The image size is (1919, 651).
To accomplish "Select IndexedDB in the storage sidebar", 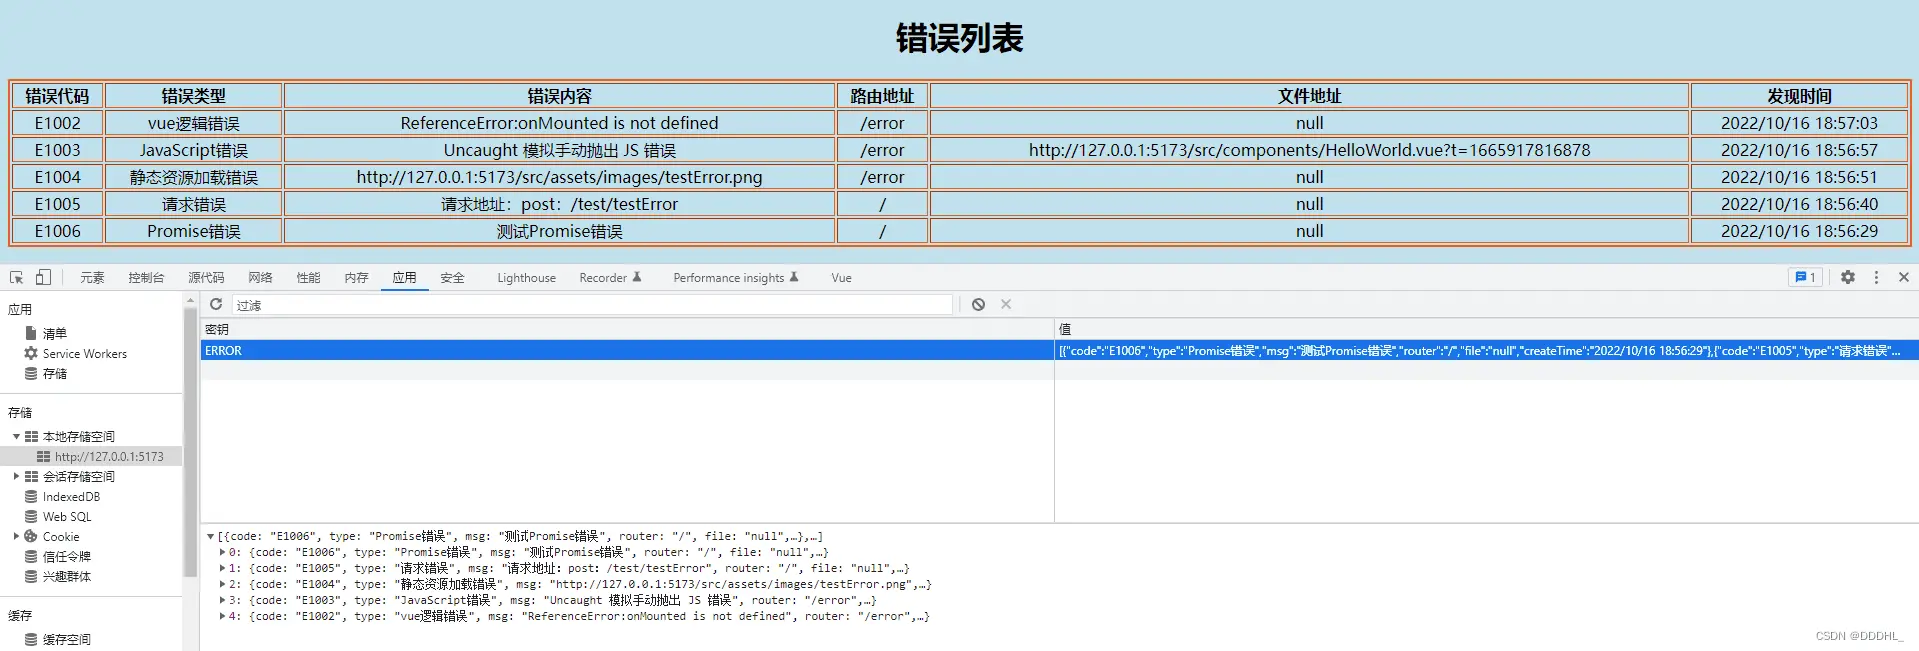I will (x=71, y=497).
